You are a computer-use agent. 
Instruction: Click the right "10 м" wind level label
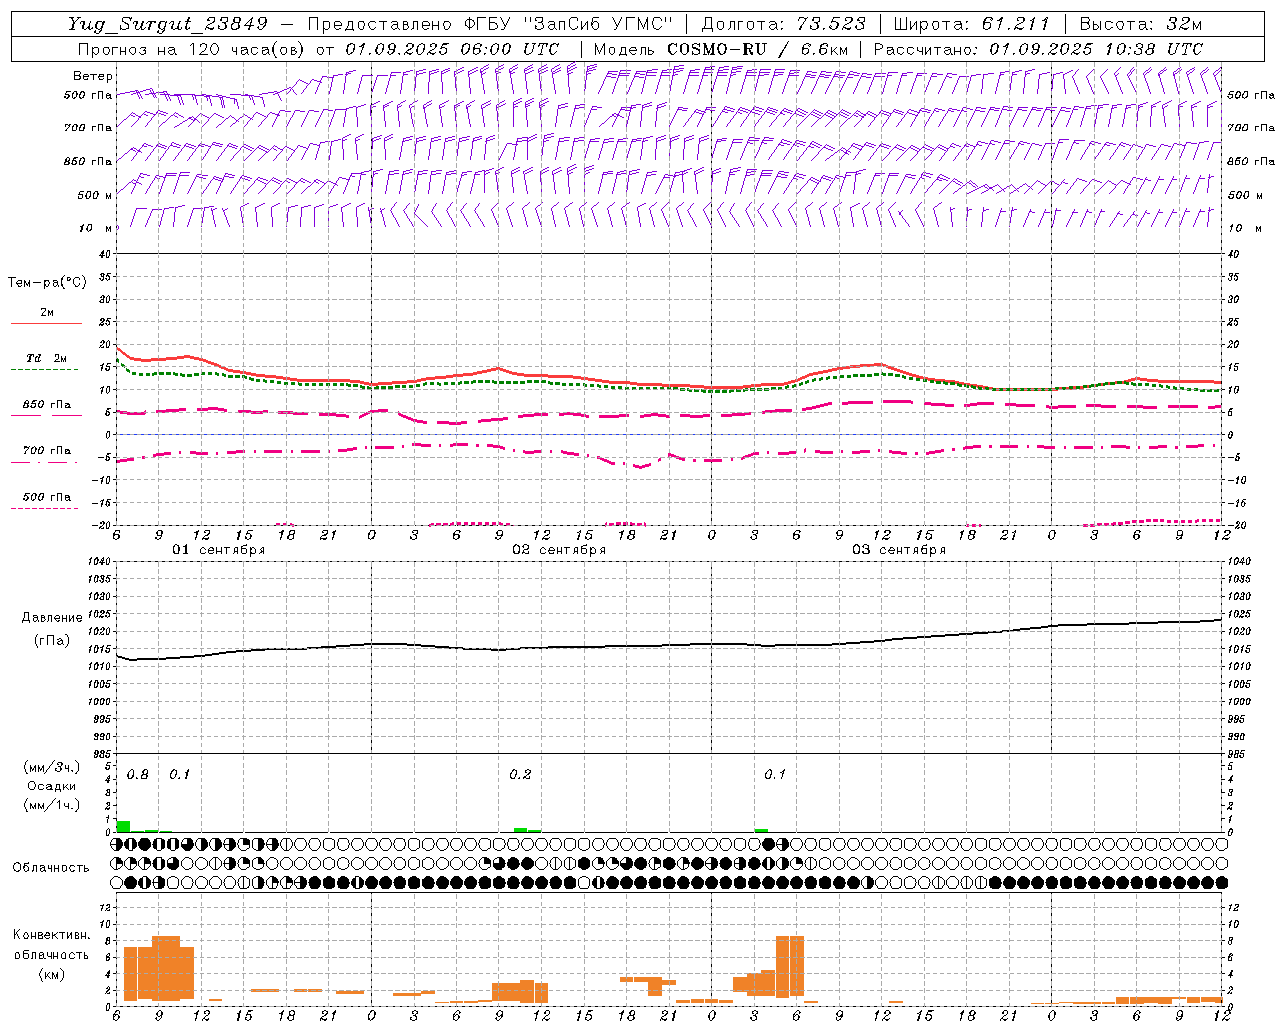[x=1244, y=228]
